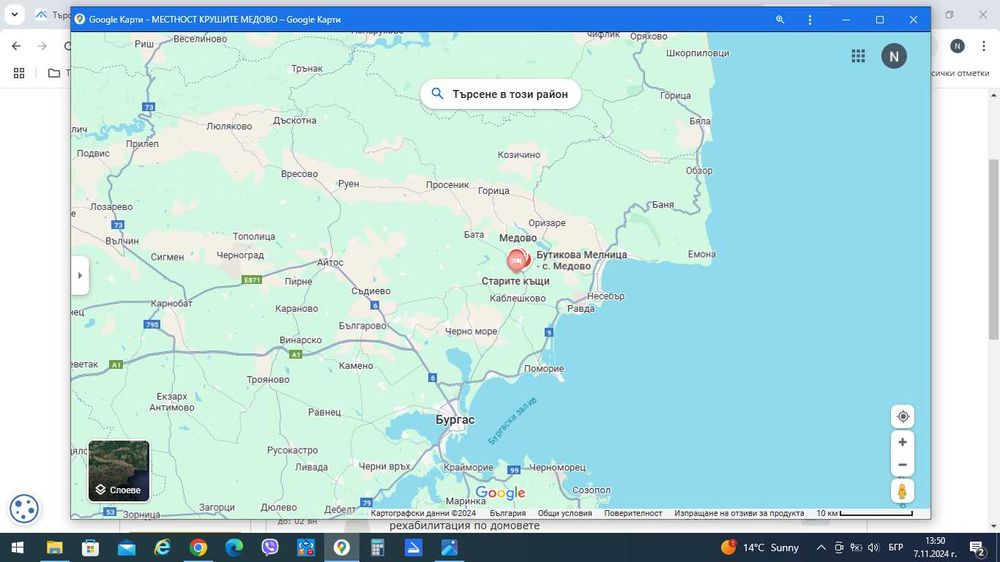
Task: Click the 'България' footer link
Action: click(x=508, y=513)
